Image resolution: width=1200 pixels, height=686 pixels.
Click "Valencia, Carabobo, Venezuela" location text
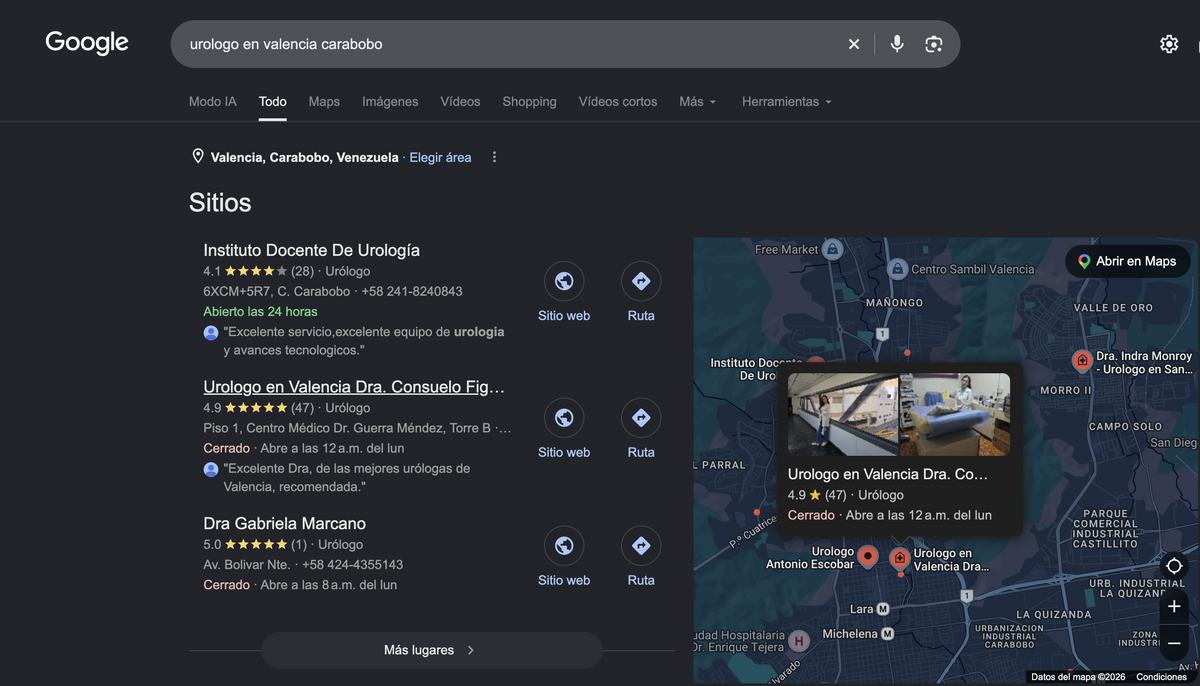tap(304, 157)
